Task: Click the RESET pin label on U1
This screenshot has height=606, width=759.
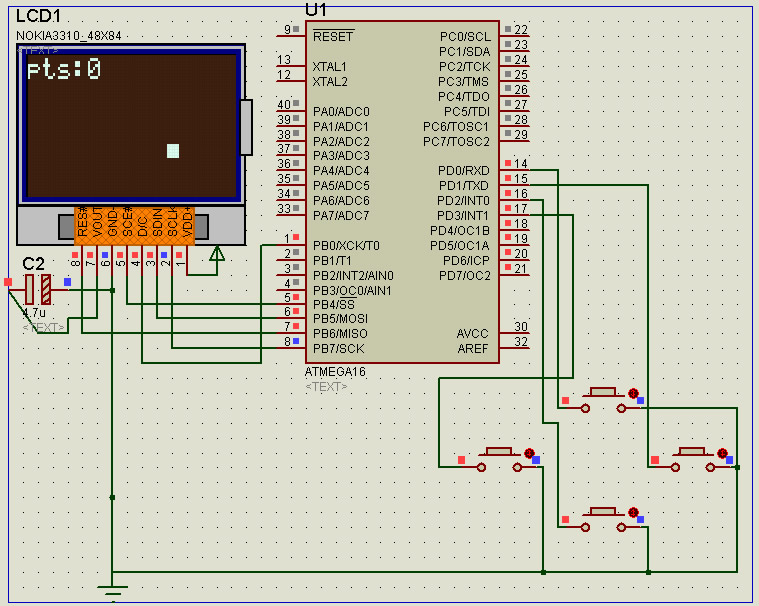Action: [334, 37]
